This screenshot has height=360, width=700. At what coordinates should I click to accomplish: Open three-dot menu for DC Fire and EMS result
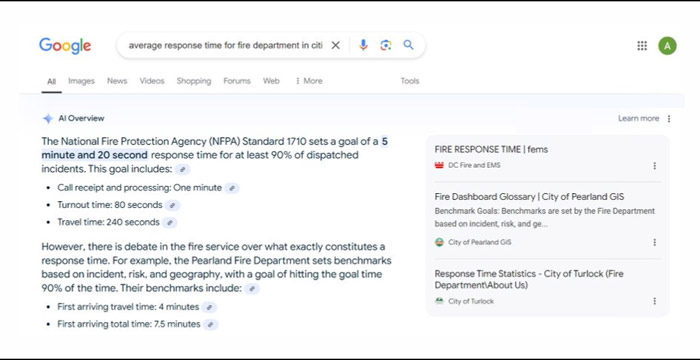click(654, 166)
